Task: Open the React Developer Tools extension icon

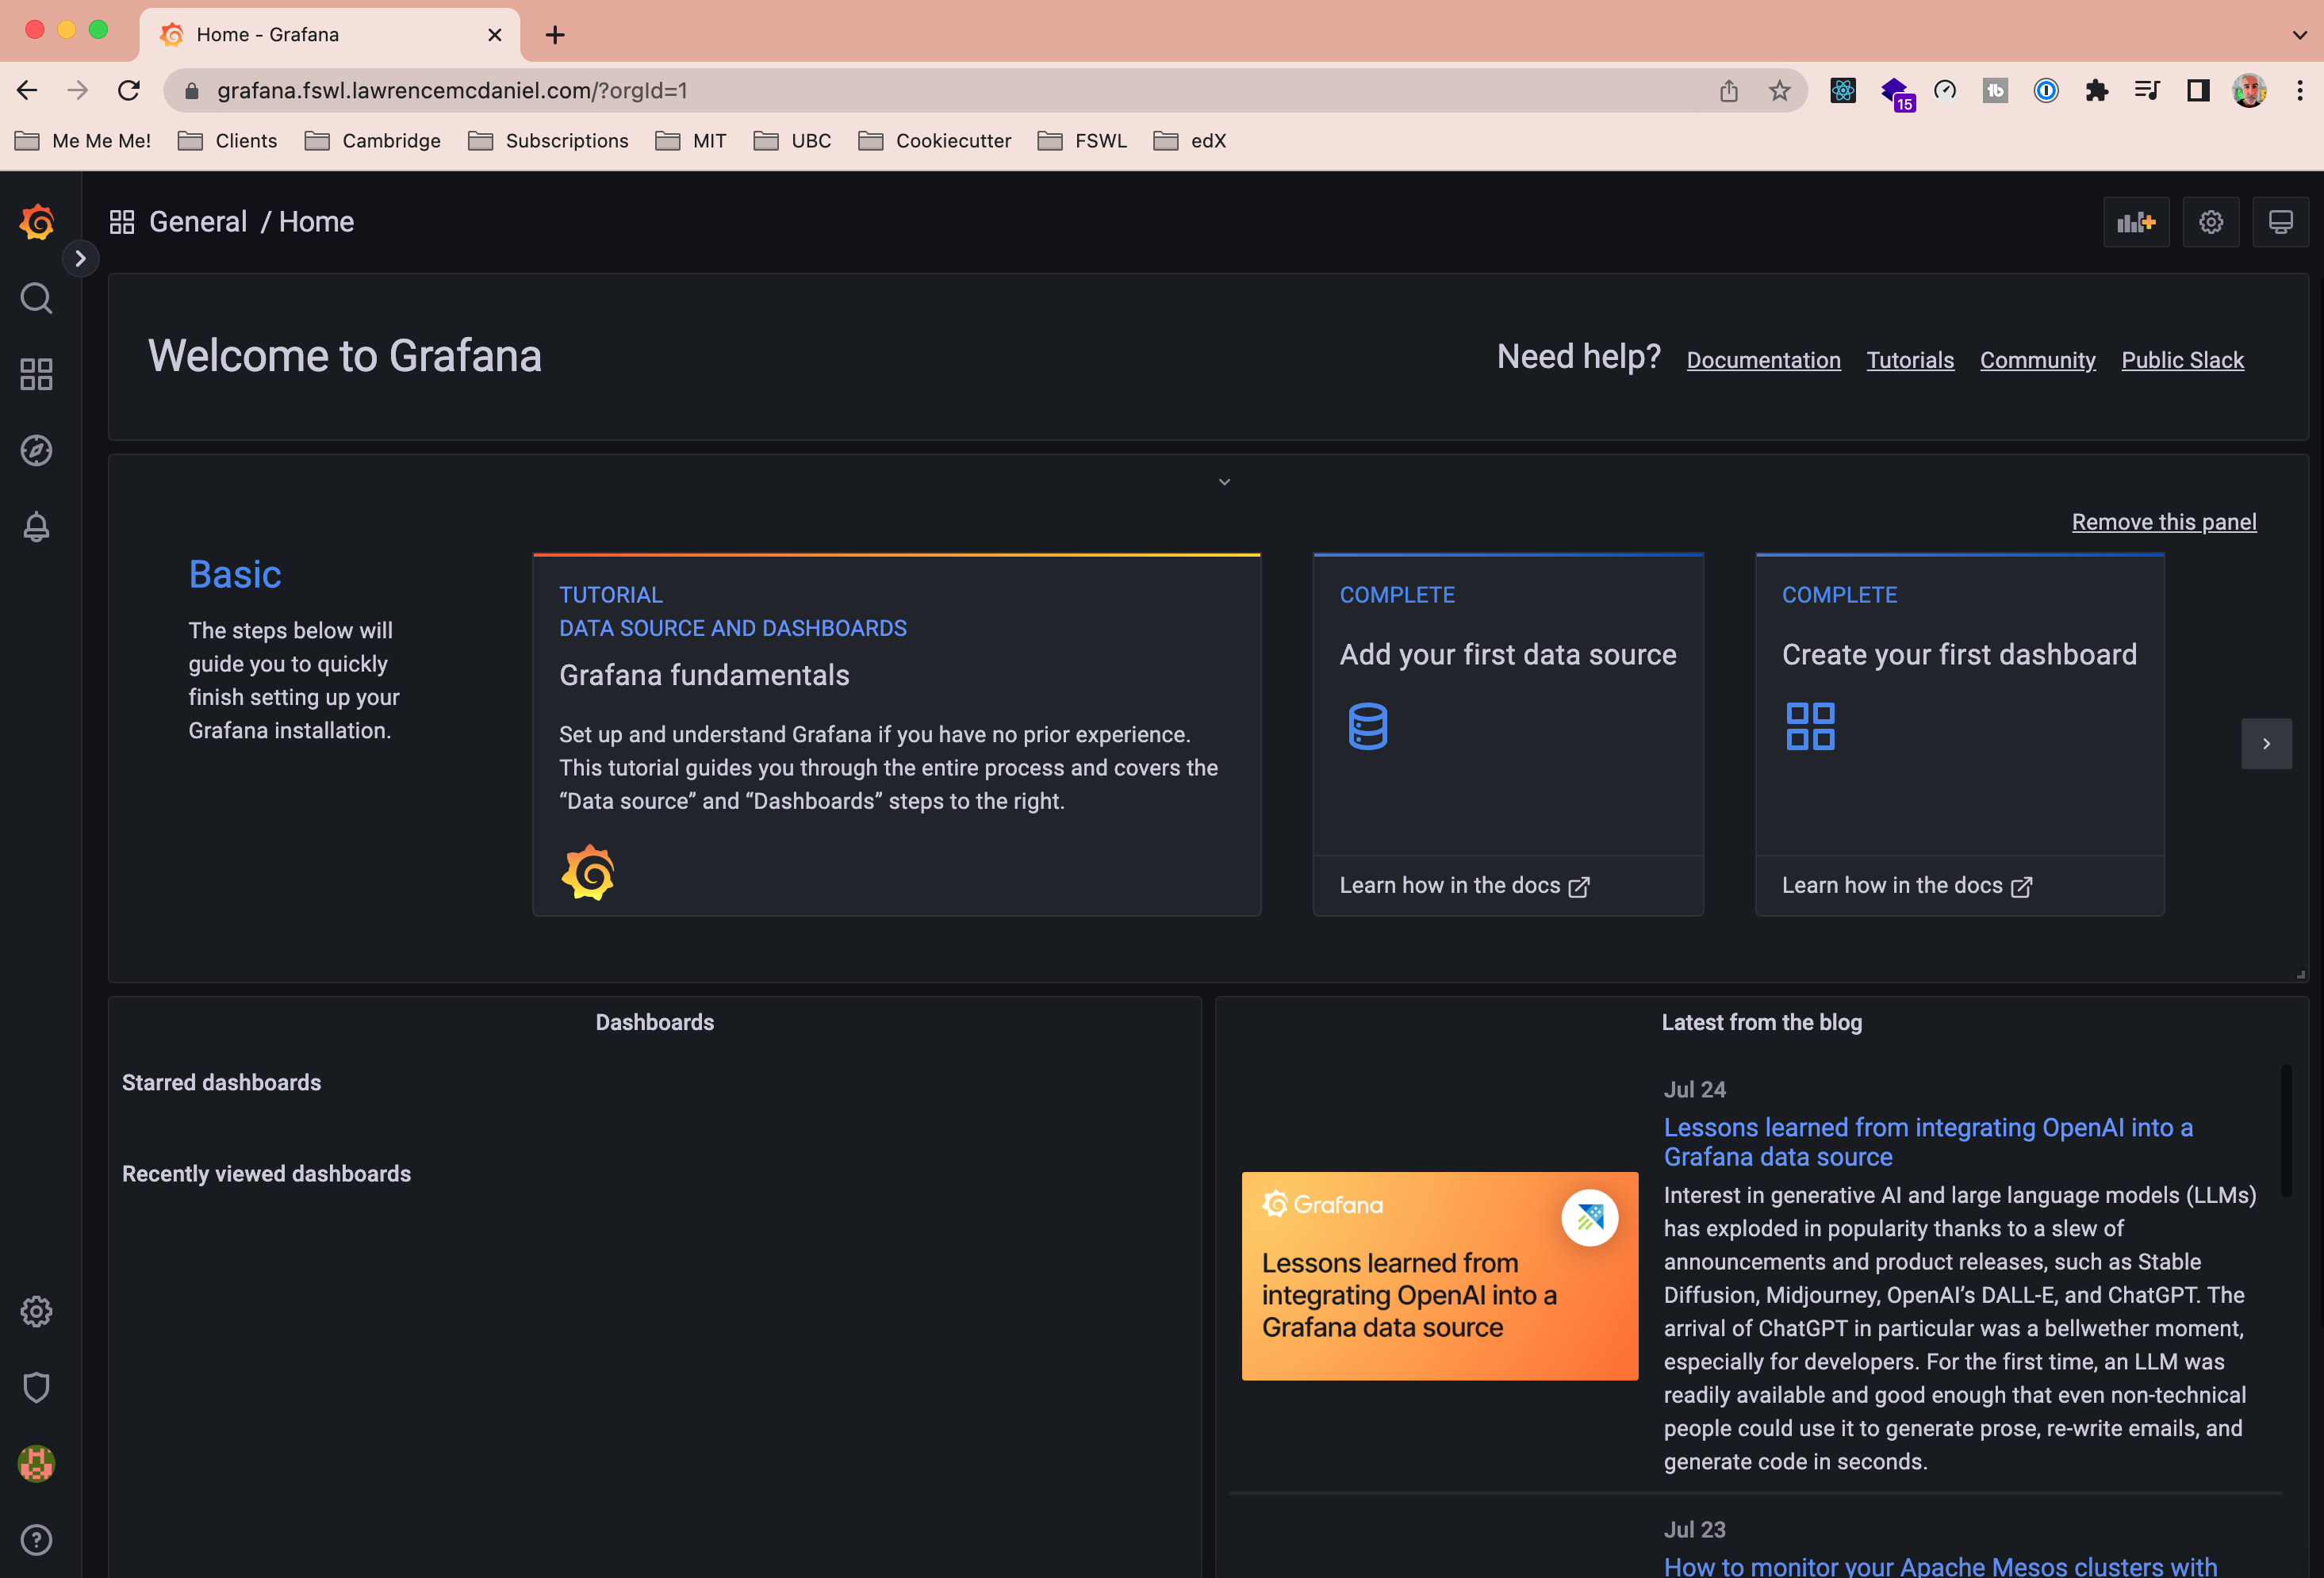Action: (1843, 91)
